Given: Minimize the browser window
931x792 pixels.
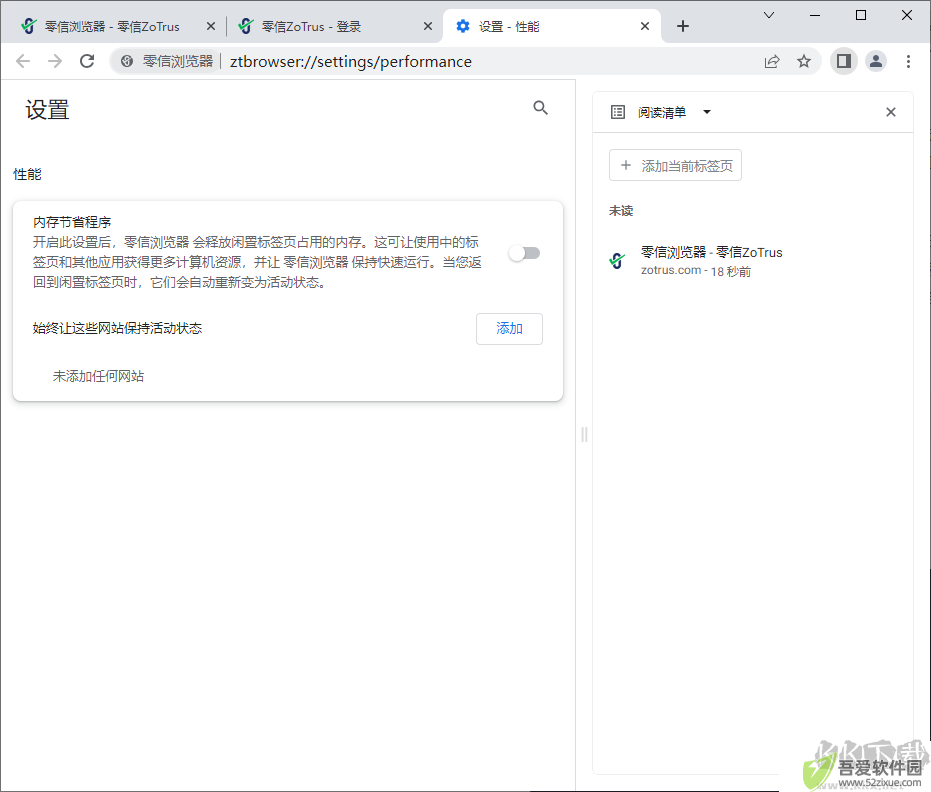Looking at the screenshot, I should 815,15.
